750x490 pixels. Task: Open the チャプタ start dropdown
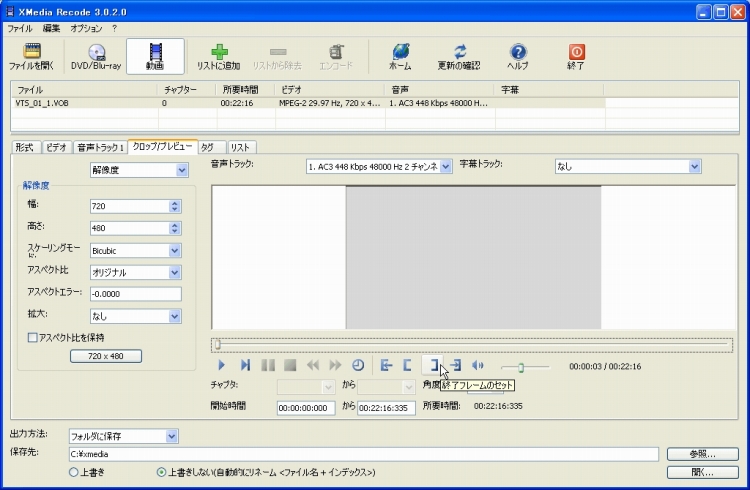point(306,386)
